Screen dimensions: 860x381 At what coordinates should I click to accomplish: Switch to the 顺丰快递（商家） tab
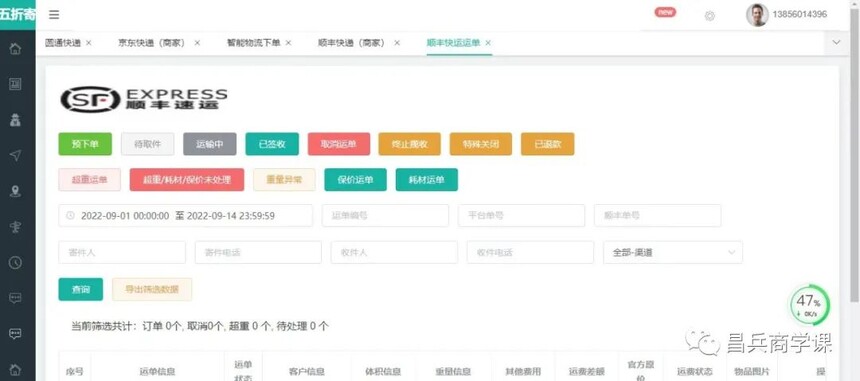pos(353,43)
